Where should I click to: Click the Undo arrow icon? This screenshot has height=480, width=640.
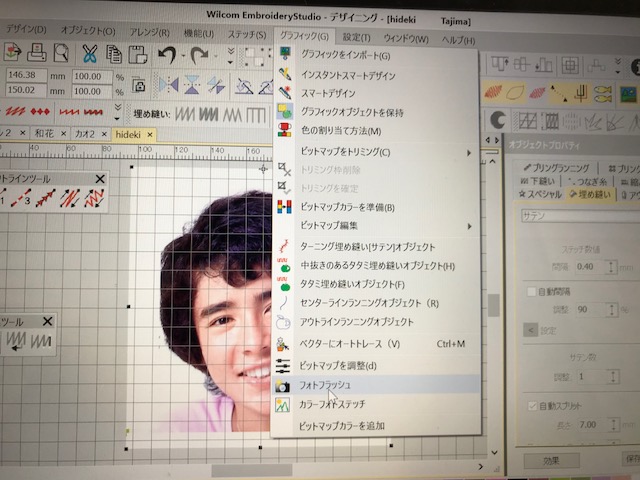click(x=167, y=55)
